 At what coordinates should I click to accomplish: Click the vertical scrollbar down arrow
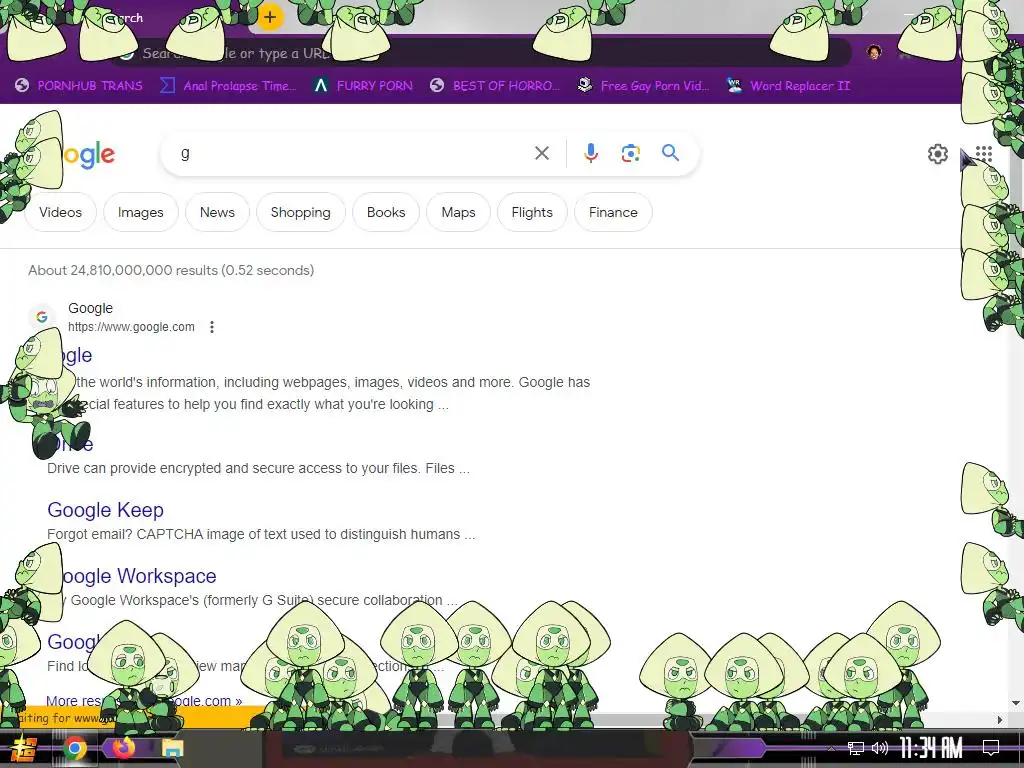click(x=1016, y=703)
